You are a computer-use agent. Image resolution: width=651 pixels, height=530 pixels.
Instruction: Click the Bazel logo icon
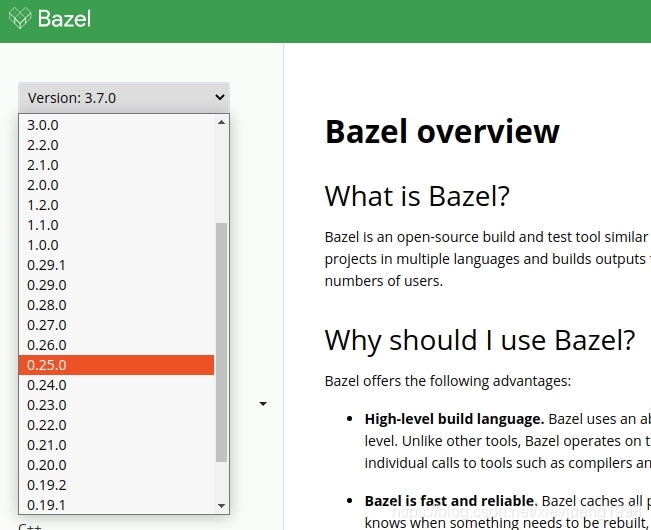(x=20, y=18)
